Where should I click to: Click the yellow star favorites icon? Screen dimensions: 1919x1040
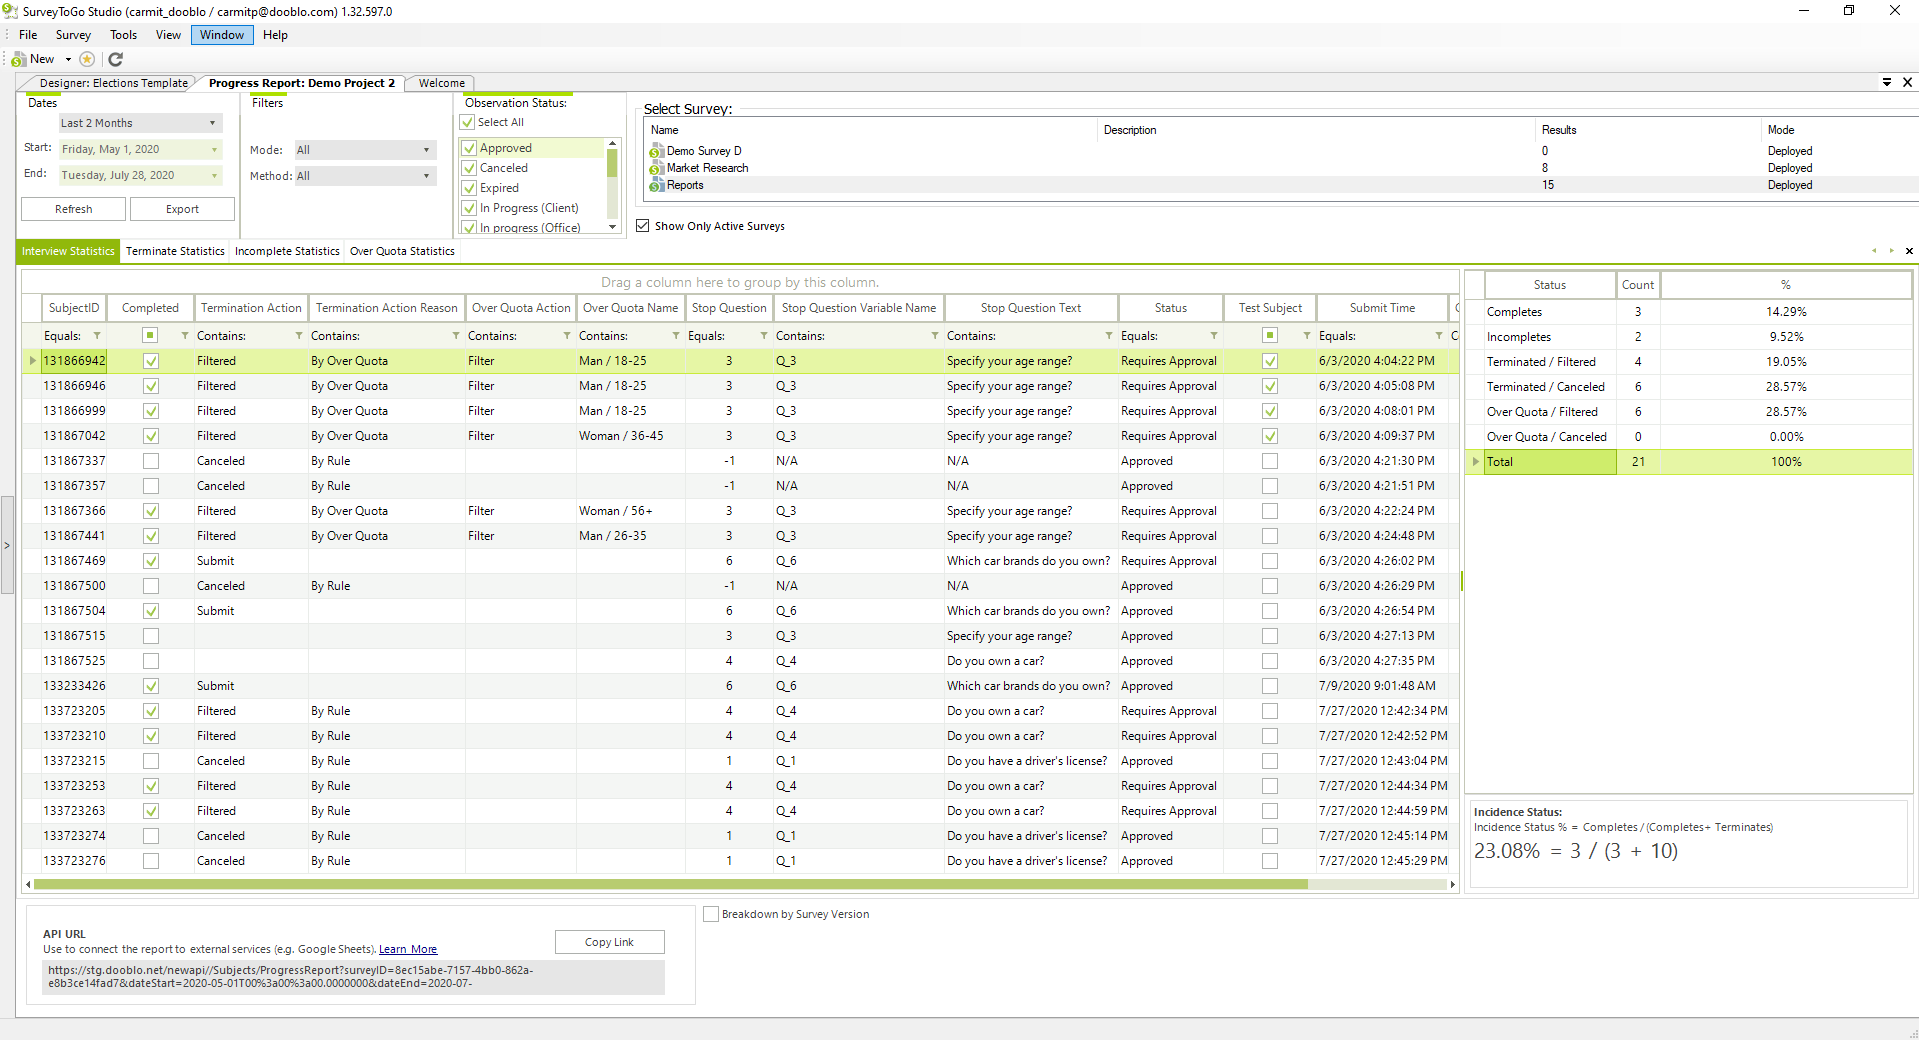(x=87, y=60)
